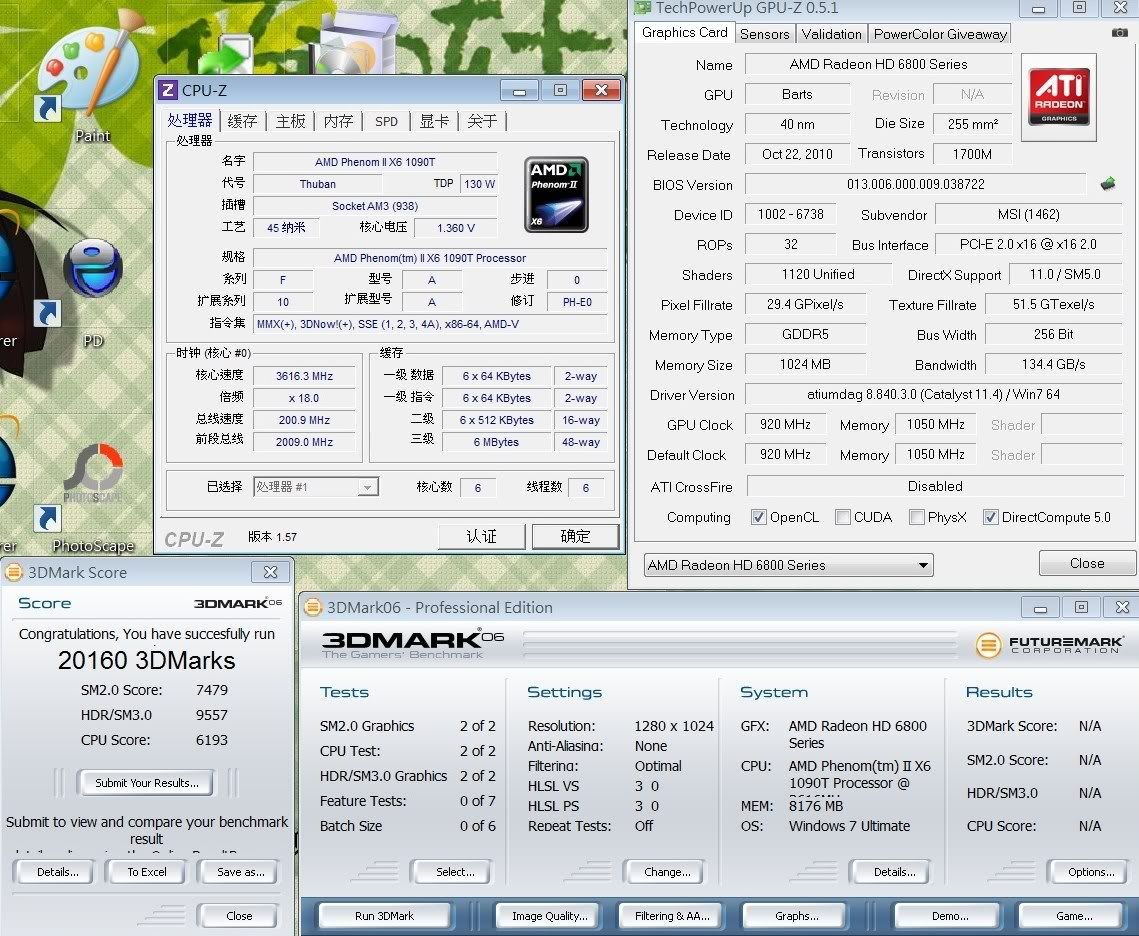Viewport: 1139px width, 936px height.
Task: Click the GPU 'Barts' field in GPU-Z
Action: 798,94
